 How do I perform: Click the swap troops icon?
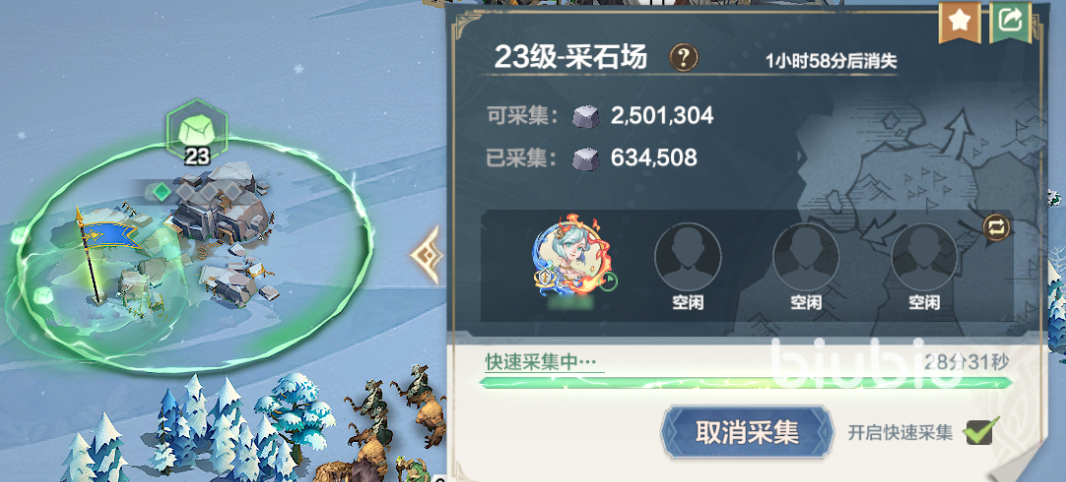point(996,226)
